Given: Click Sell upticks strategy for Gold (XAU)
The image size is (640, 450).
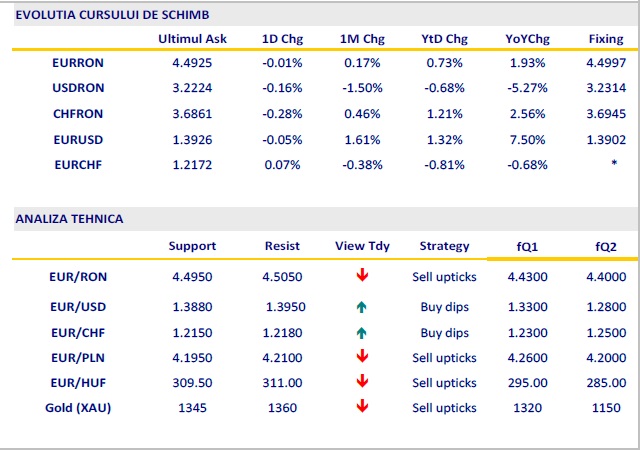Looking at the screenshot, I should [x=444, y=407].
